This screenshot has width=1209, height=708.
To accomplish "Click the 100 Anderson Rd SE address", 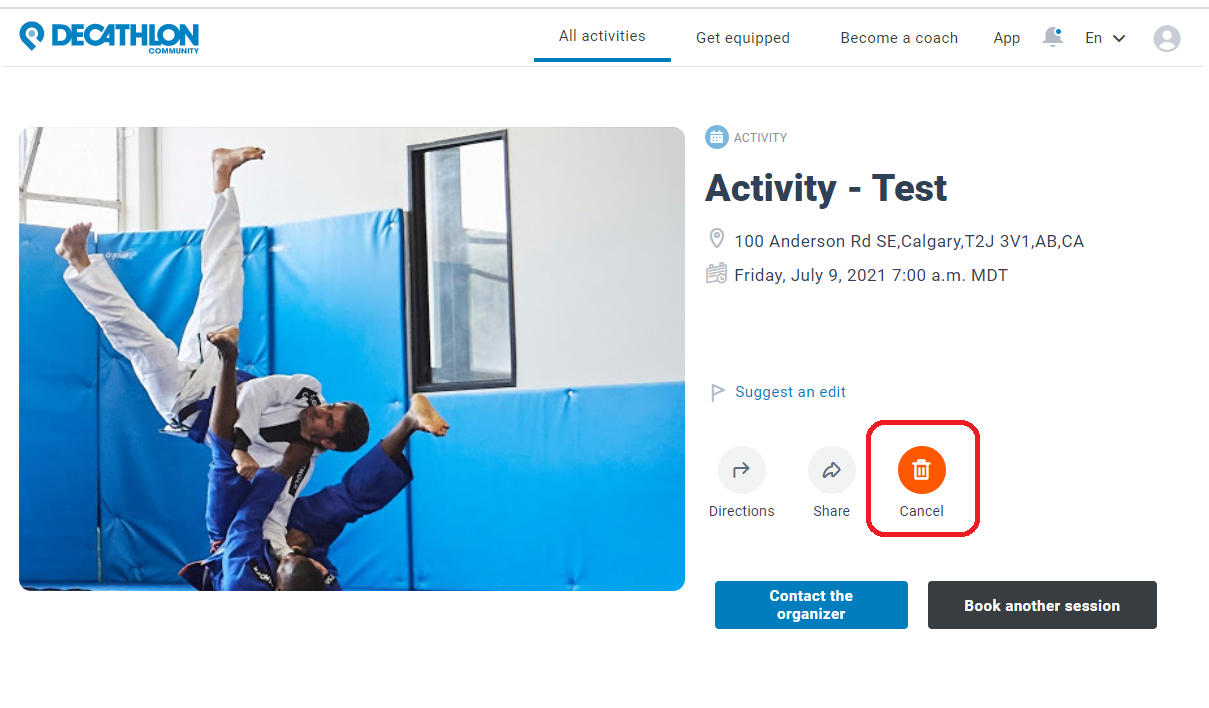I will (x=909, y=241).
